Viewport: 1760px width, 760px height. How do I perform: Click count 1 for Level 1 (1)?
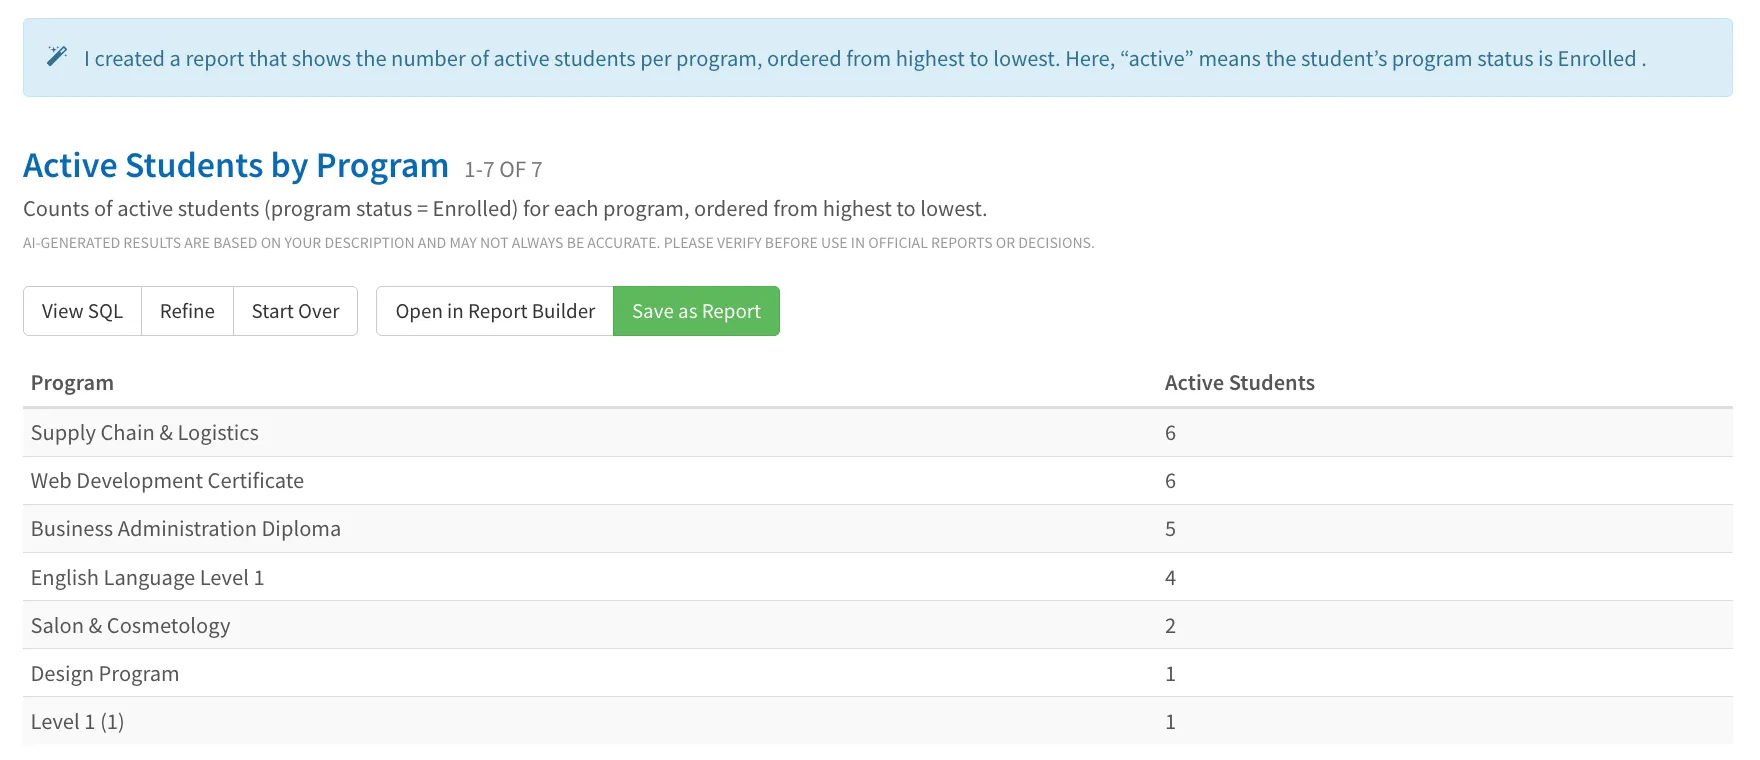click(x=1170, y=722)
